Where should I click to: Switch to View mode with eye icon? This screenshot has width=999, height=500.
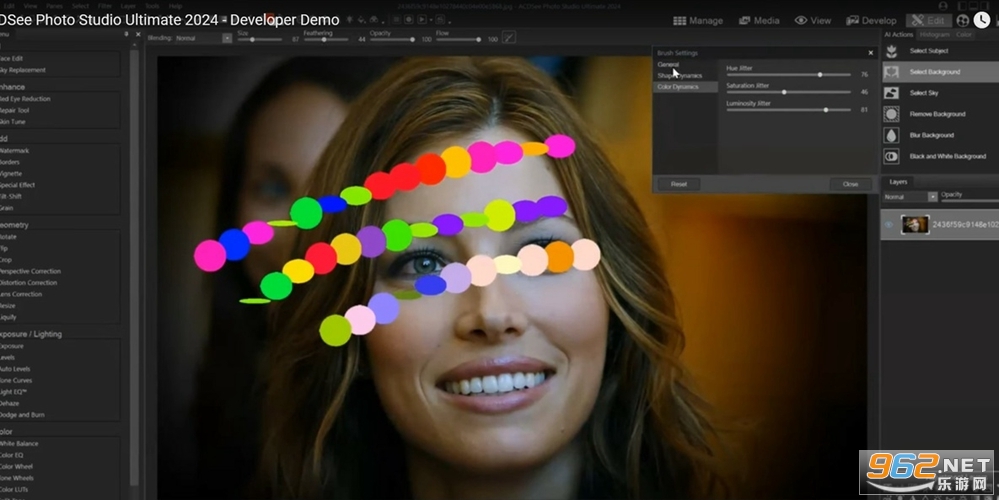tap(812, 20)
